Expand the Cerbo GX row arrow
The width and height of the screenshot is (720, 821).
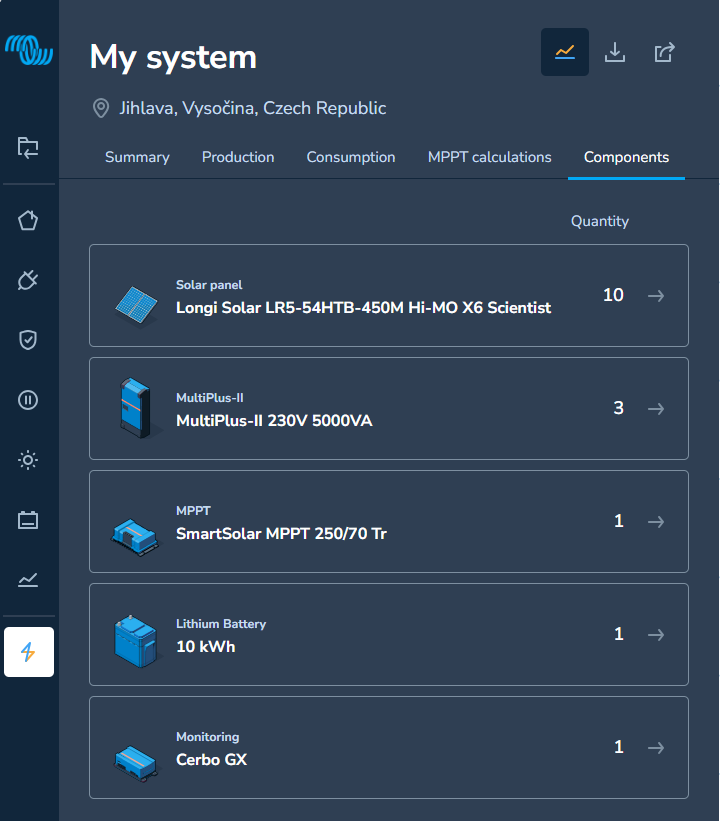click(656, 748)
